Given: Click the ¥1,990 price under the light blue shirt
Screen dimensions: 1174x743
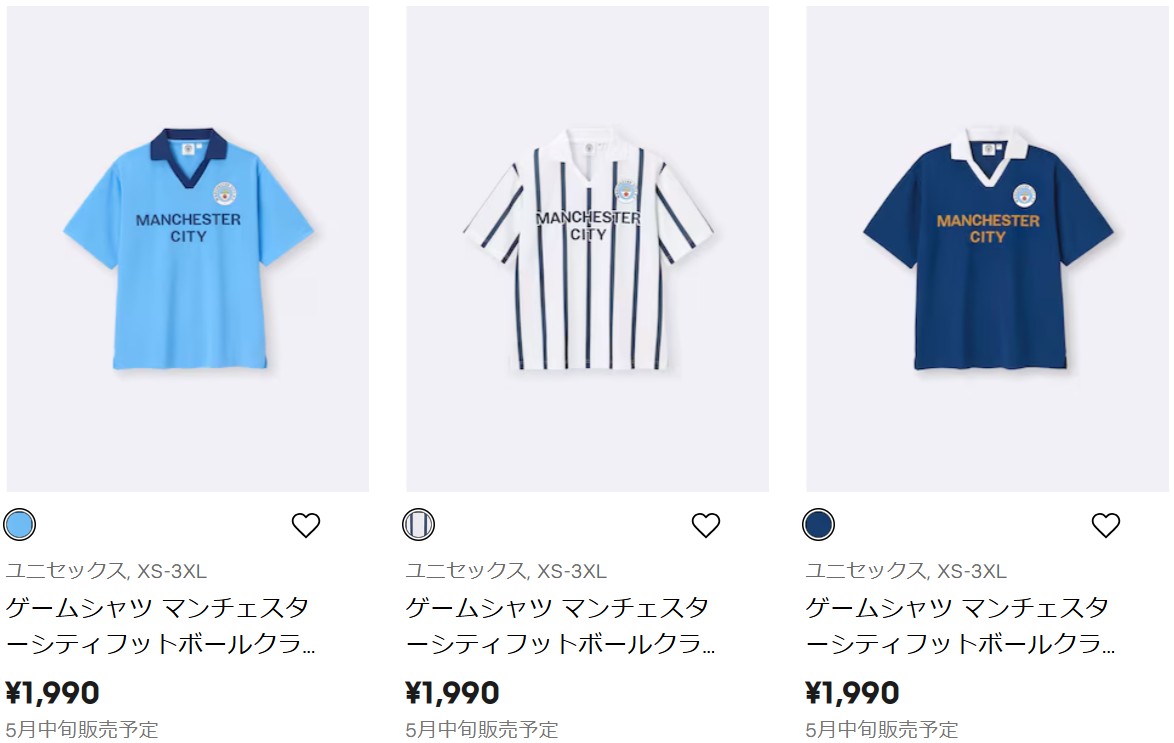Looking at the screenshot, I should (x=52, y=693).
